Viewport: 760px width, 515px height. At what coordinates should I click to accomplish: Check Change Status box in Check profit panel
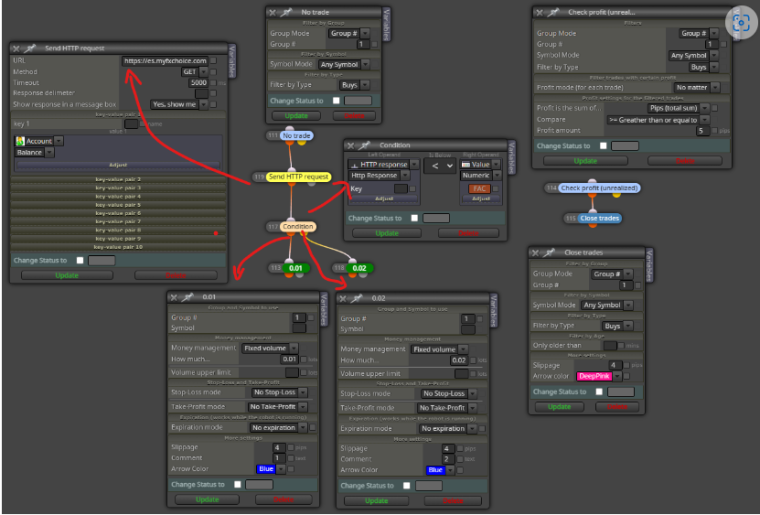pyautogui.click(x=603, y=146)
